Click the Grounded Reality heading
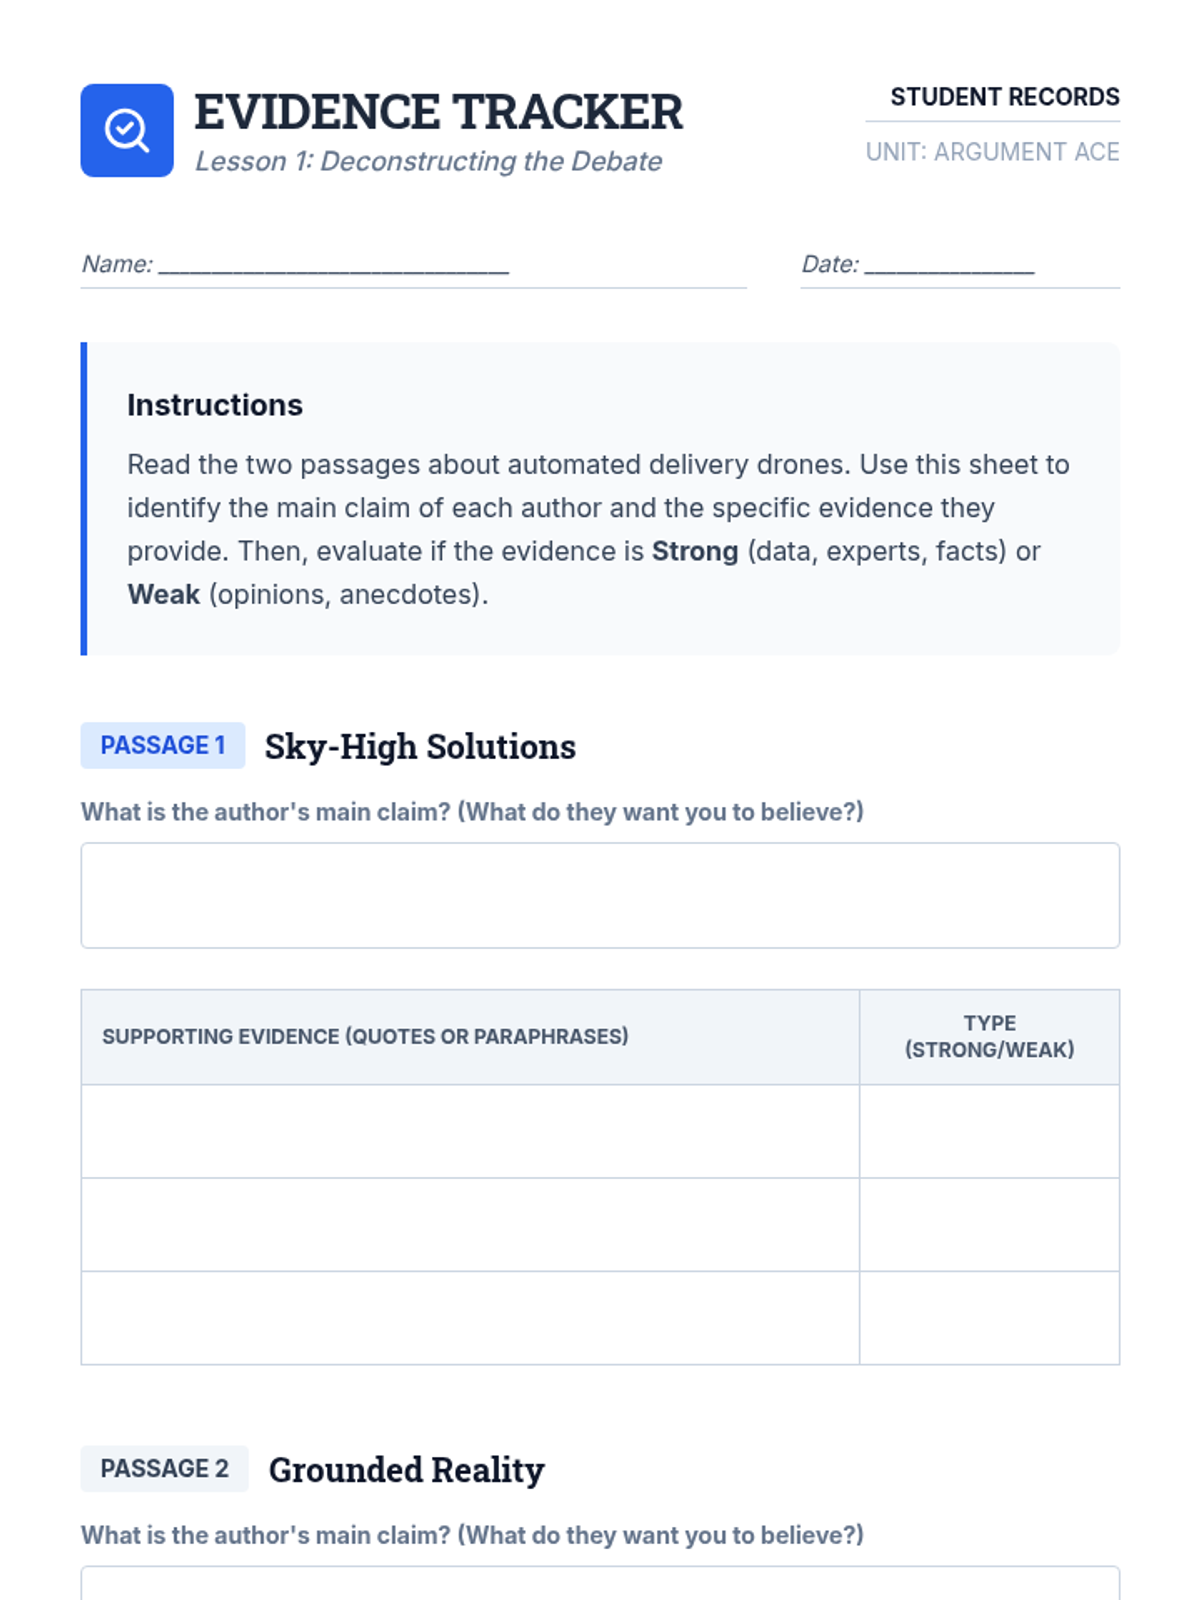Screen dimensions: 1200x1600 (x=406, y=1470)
